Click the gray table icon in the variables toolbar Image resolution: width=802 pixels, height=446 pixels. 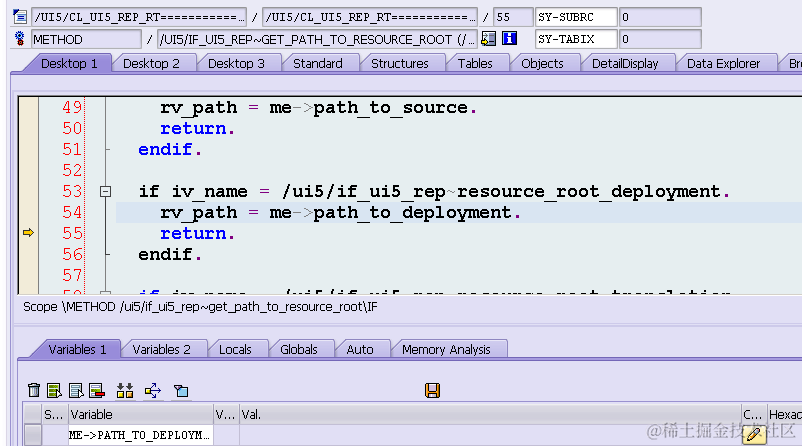pyautogui.click(x=76, y=390)
